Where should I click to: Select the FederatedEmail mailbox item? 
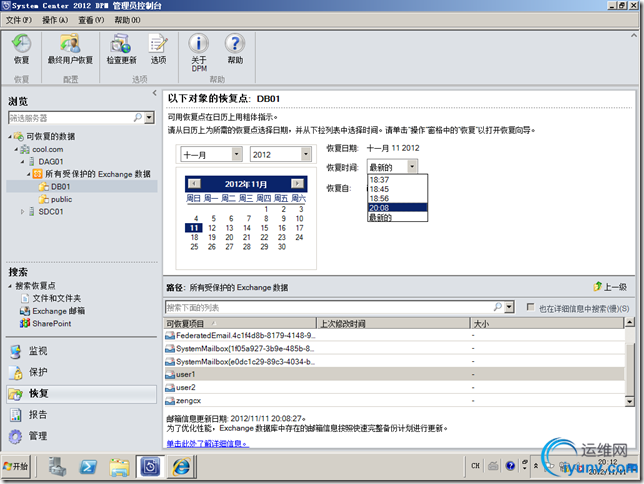(394, 335)
